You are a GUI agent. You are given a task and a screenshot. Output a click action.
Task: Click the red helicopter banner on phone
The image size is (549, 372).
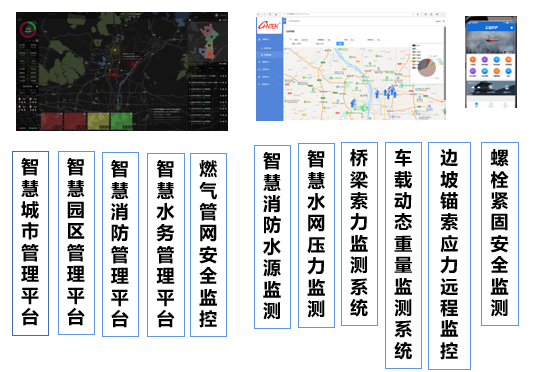pyautogui.click(x=491, y=42)
